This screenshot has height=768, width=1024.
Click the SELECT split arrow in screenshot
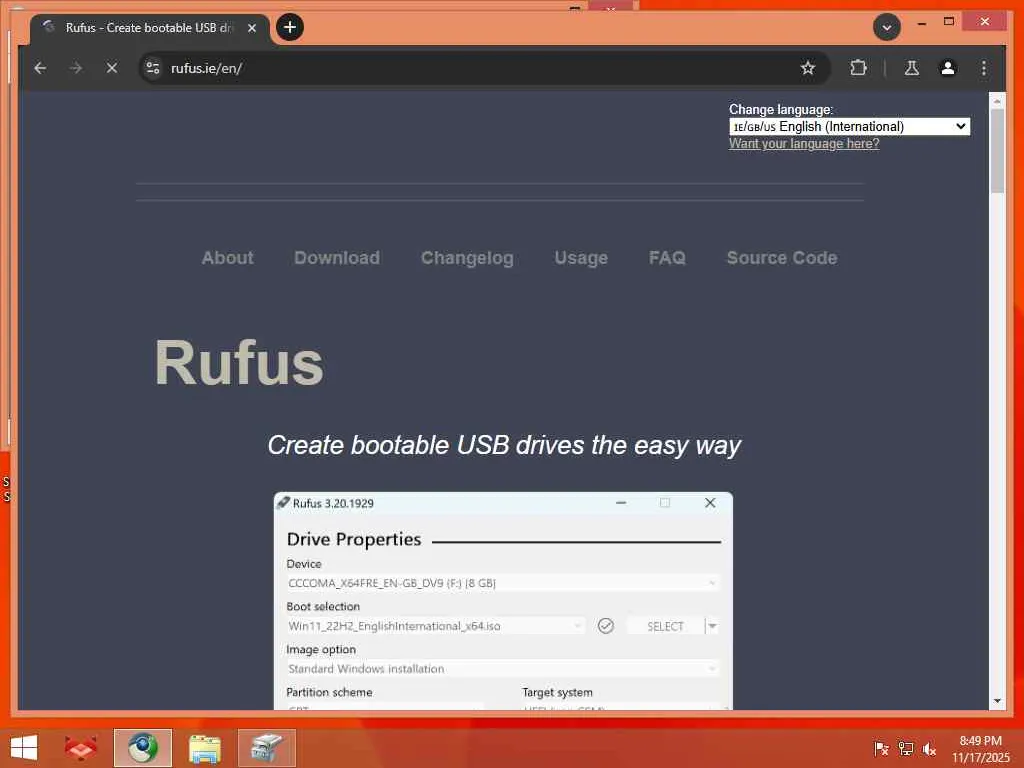pos(712,626)
